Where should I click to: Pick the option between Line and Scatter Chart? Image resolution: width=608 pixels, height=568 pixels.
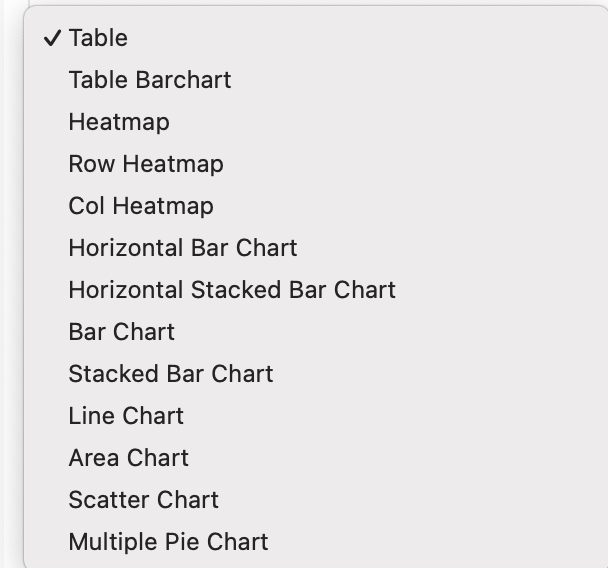point(128,458)
